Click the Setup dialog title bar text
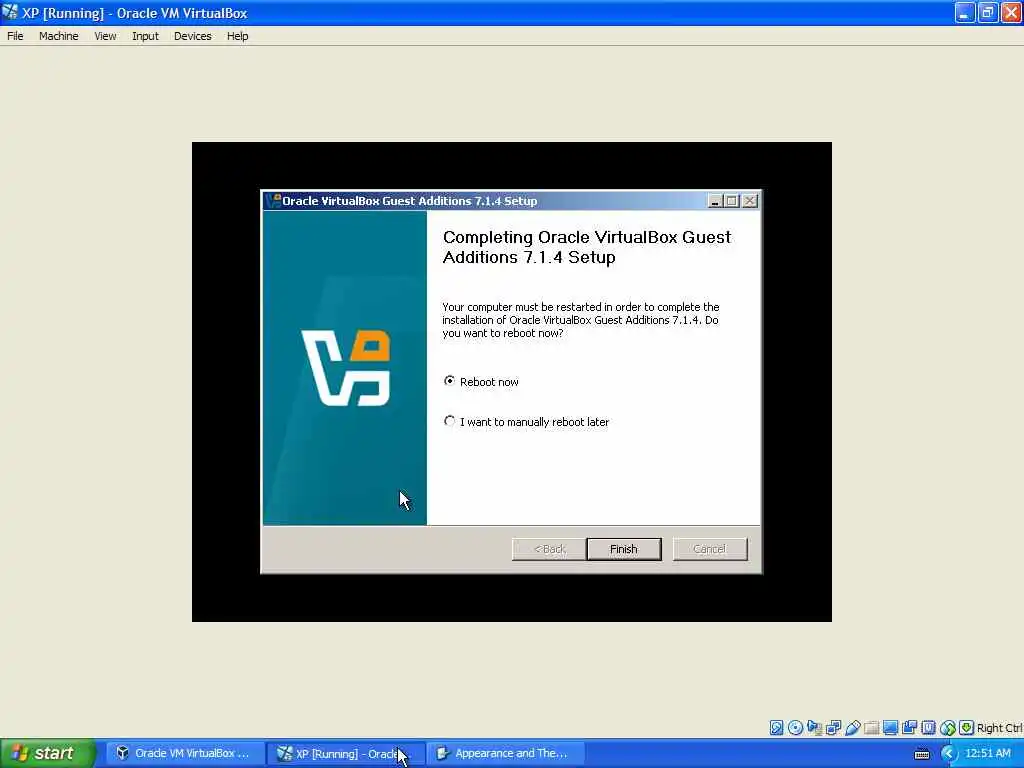This screenshot has height=768, width=1024. click(409, 201)
